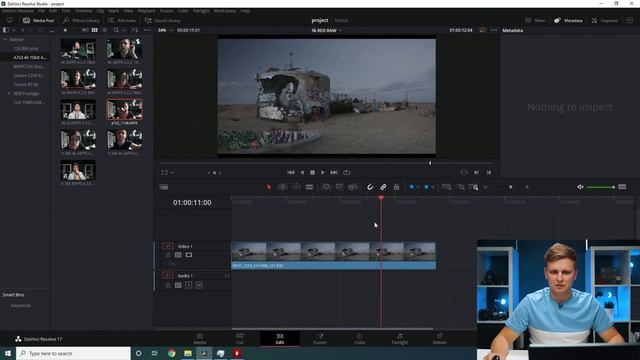Open Timeline View Options icon

[164, 187]
